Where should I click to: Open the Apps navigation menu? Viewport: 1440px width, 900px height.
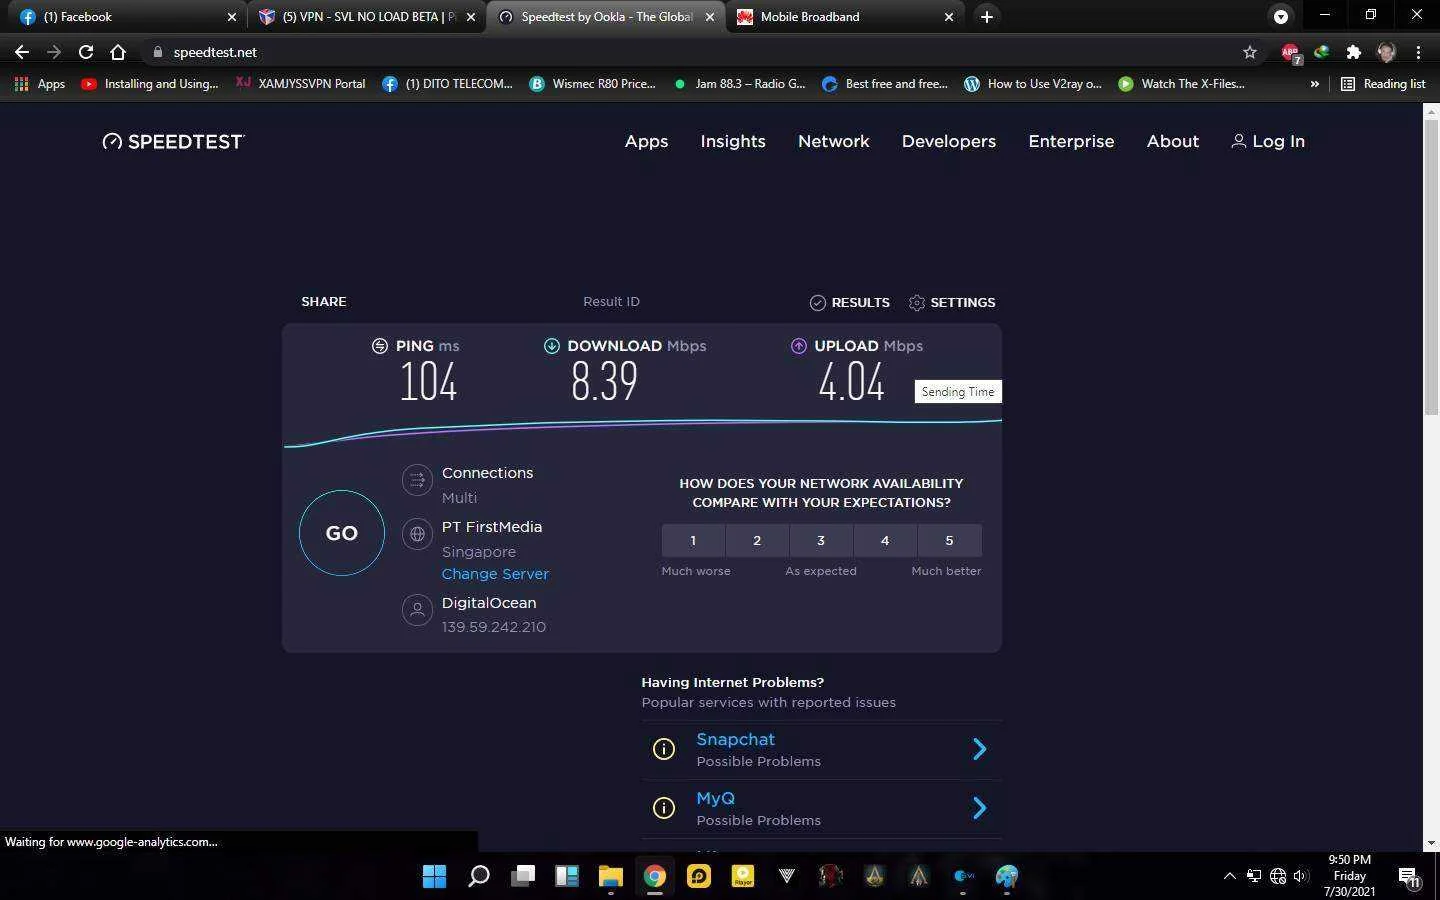(x=646, y=141)
